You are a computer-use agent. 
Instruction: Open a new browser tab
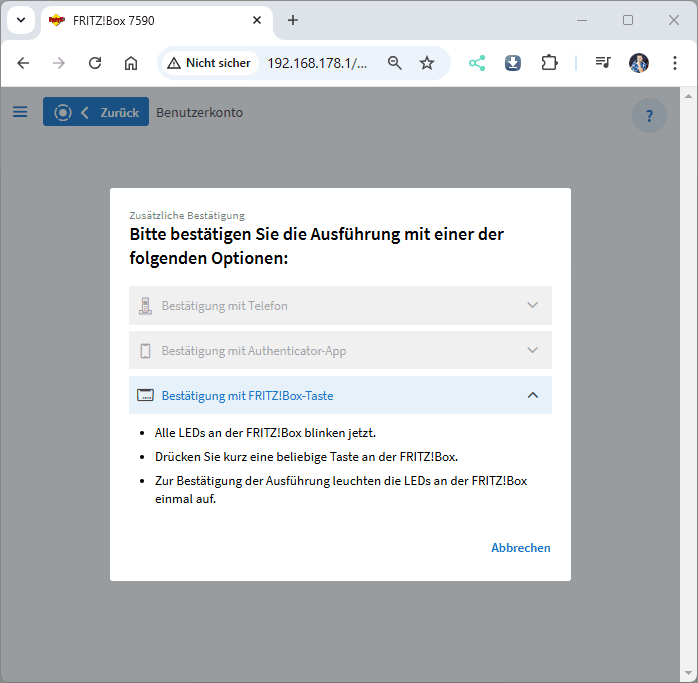click(x=293, y=20)
